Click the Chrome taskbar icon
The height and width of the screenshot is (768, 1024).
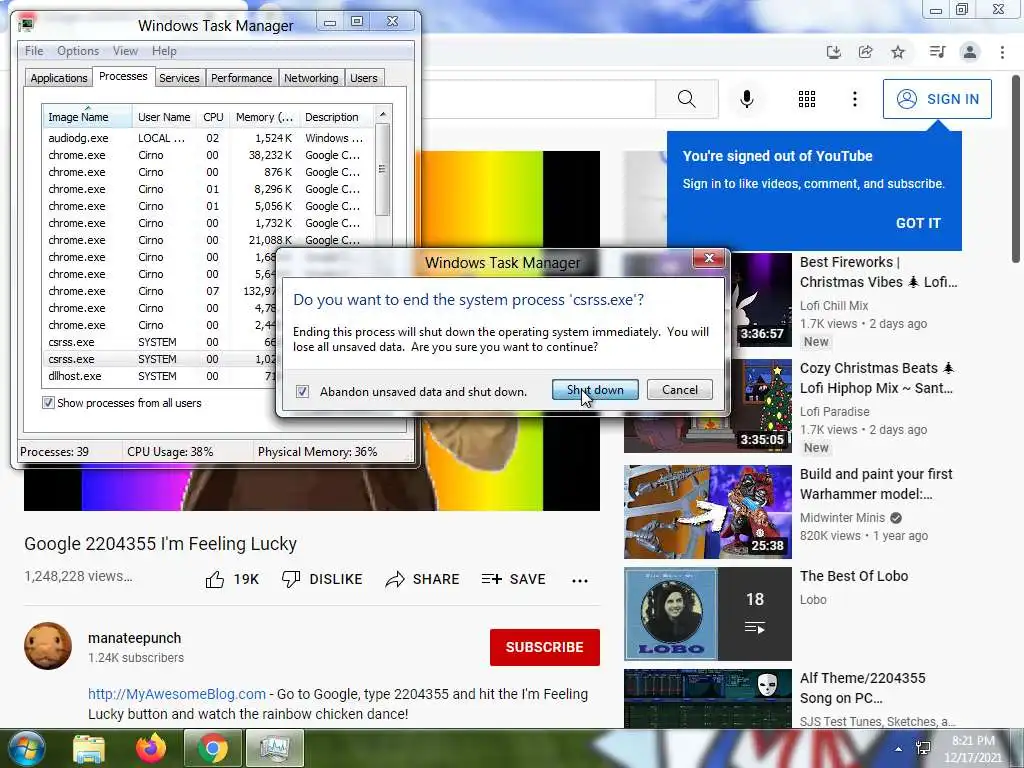point(213,749)
